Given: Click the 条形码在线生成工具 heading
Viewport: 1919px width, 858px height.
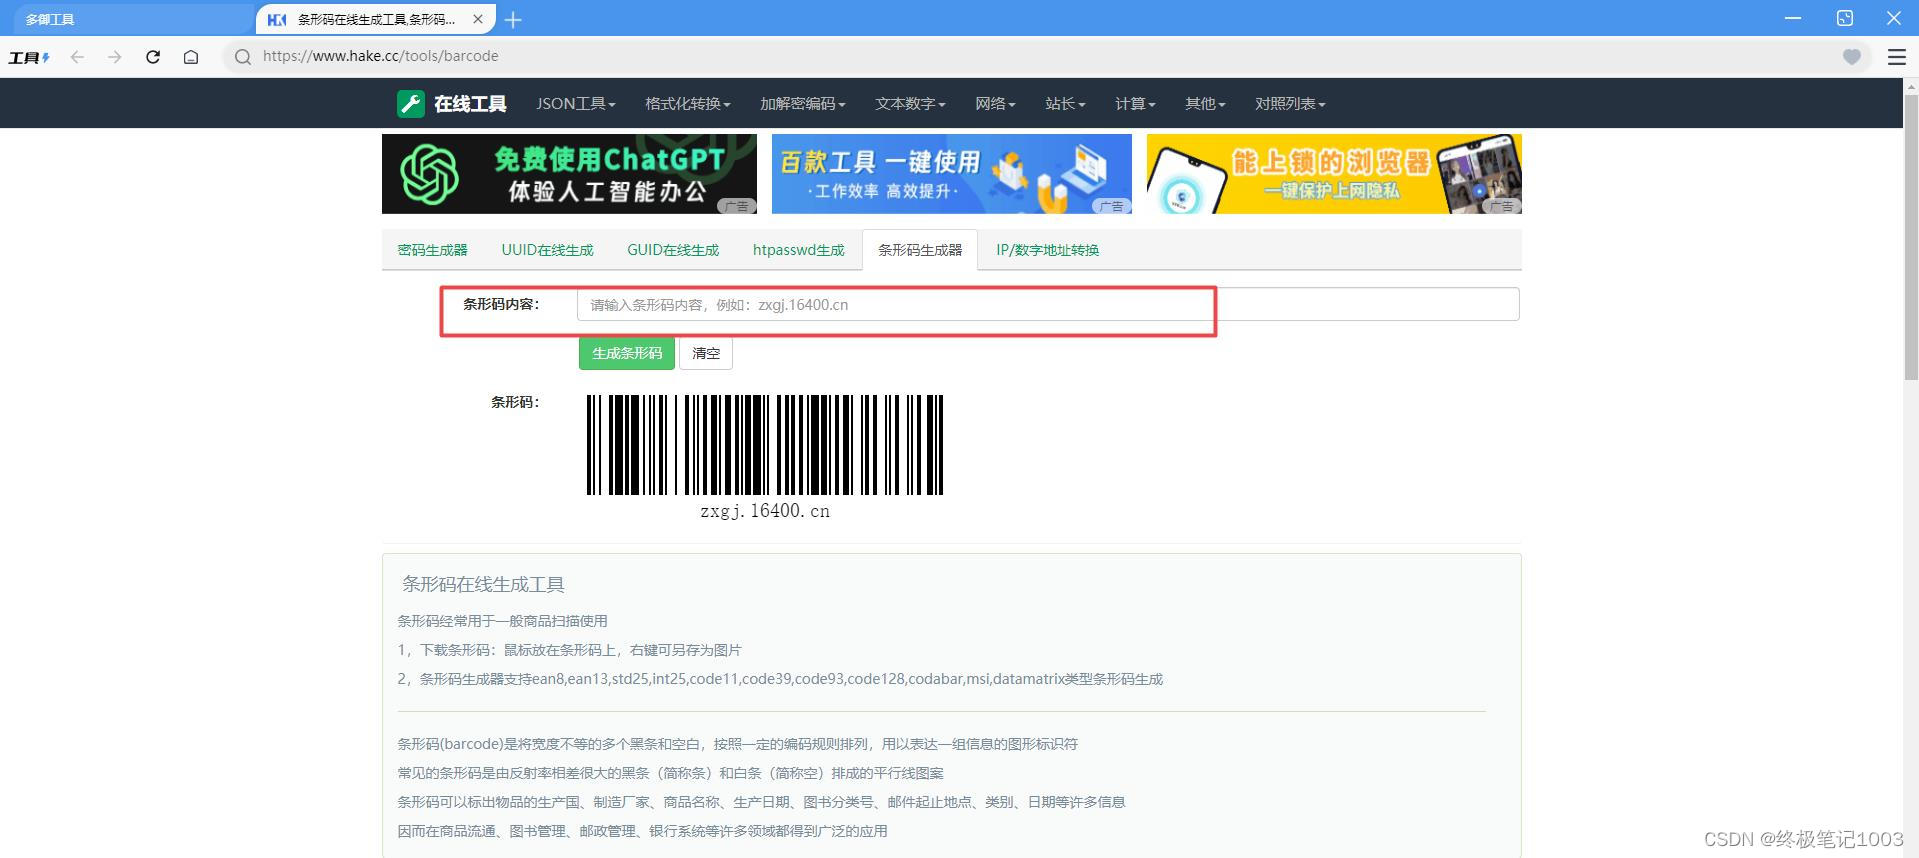Looking at the screenshot, I should tap(483, 584).
